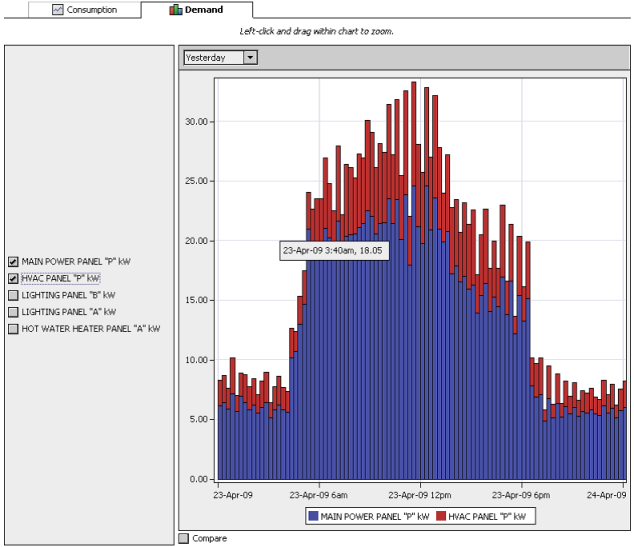Screen dimensions: 634x547
Task: Click blue MAIN POWER PANEL legend swatch
Action: point(313,516)
